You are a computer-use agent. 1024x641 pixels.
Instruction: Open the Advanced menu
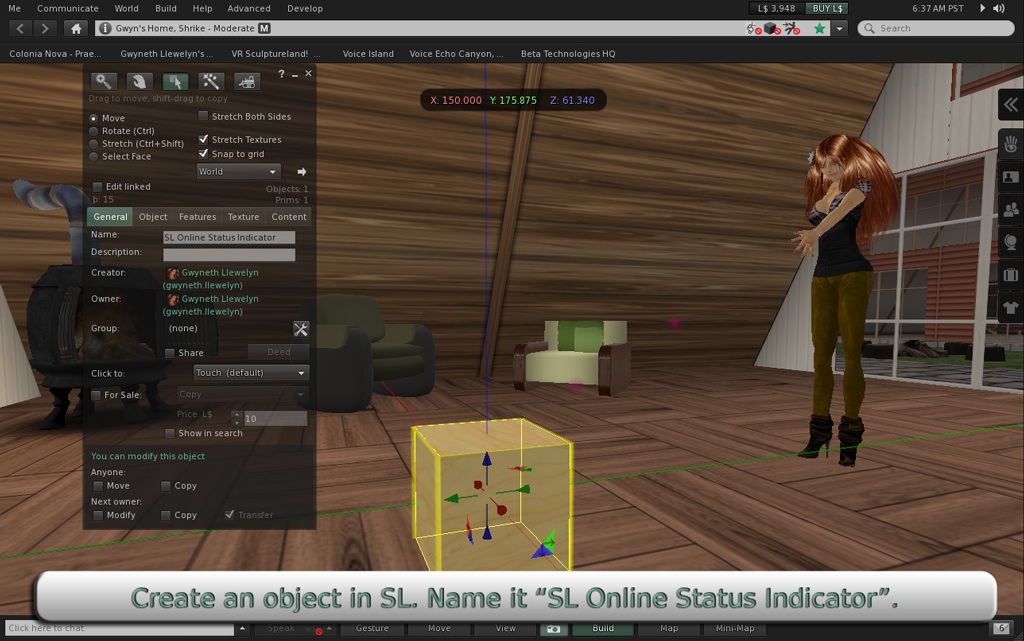point(249,8)
